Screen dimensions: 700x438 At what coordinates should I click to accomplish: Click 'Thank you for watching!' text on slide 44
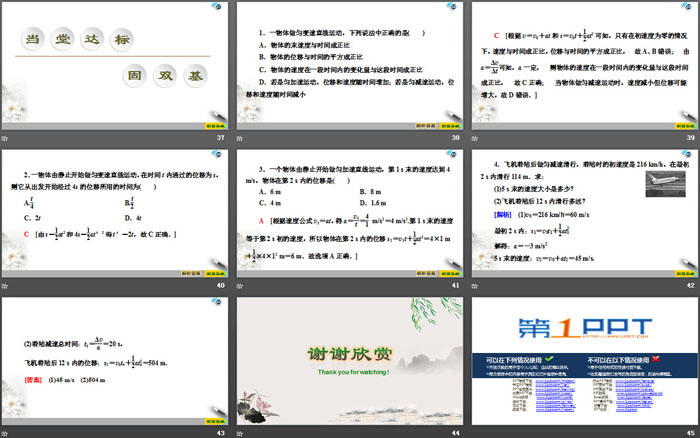pyautogui.click(x=353, y=372)
